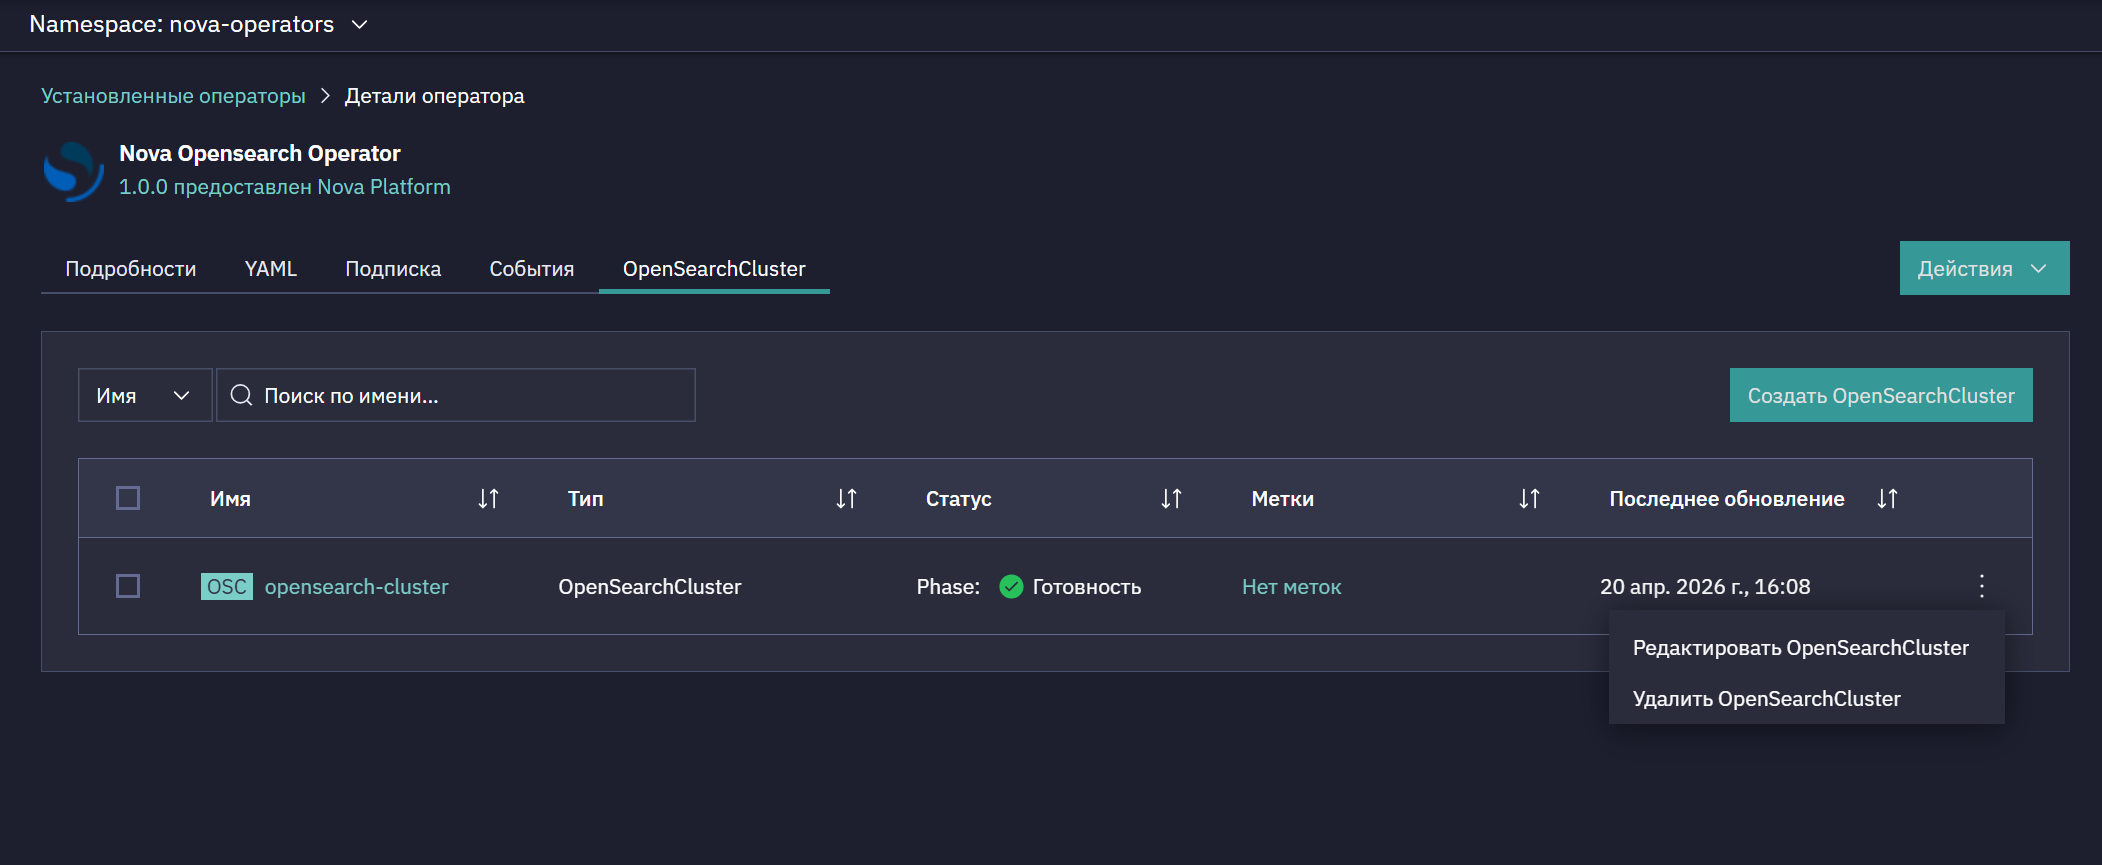Screen dimensions: 2102x865
Task: Toggle the select-all checkbox in table header
Action: pos(128,498)
